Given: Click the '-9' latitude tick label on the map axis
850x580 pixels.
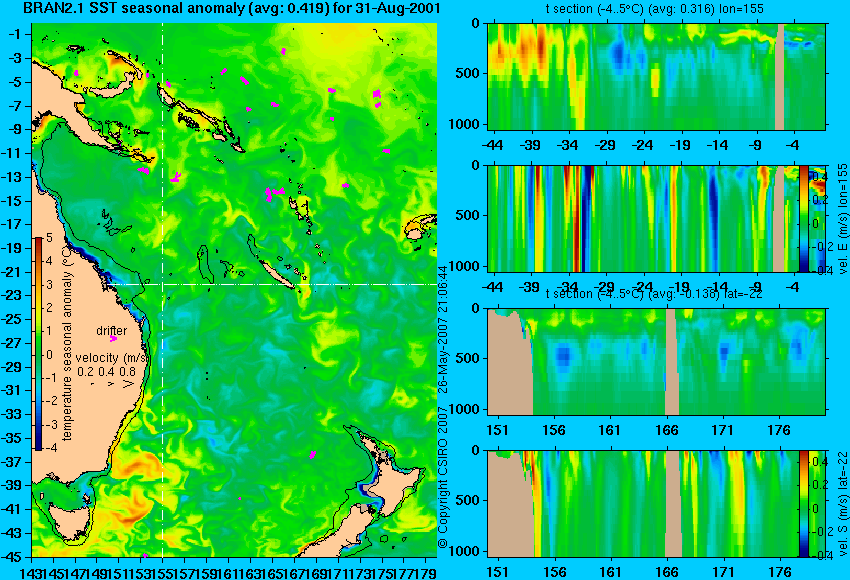Looking at the screenshot, I should click(x=15, y=129).
